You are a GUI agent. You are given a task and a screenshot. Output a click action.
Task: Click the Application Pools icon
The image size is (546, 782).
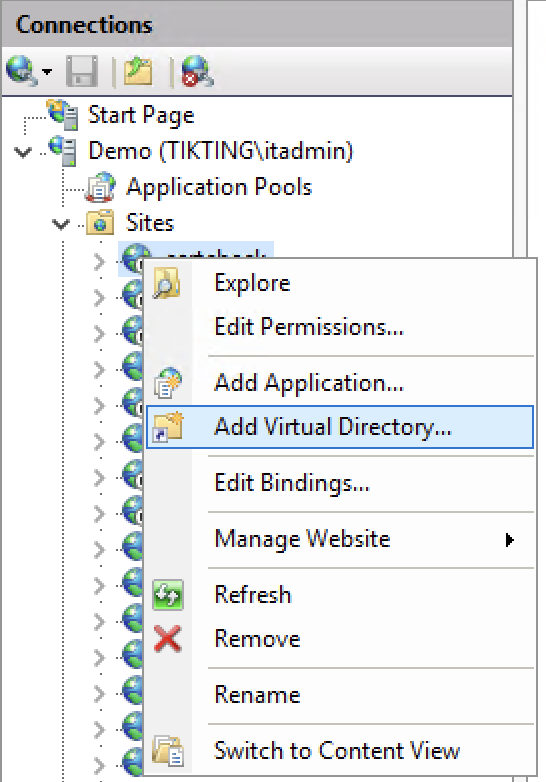[x=101, y=187]
